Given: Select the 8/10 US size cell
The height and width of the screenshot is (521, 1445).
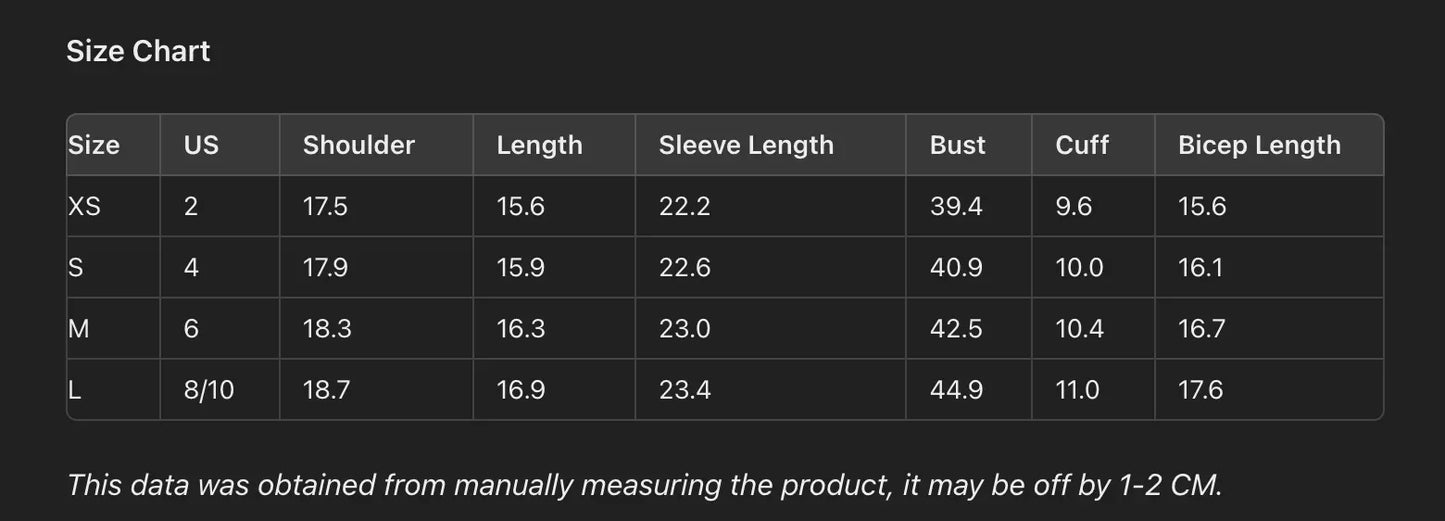Looking at the screenshot, I should pyautogui.click(x=209, y=390).
